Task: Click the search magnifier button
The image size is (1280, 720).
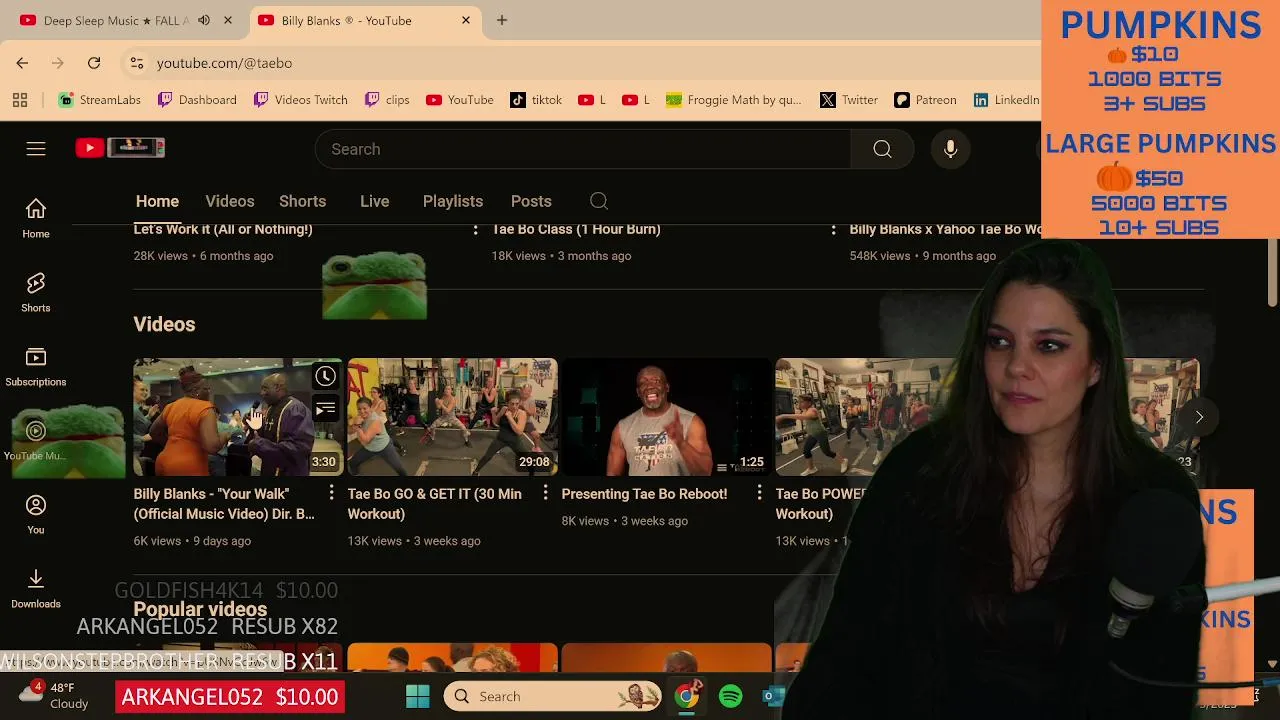Action: point(882,149)
